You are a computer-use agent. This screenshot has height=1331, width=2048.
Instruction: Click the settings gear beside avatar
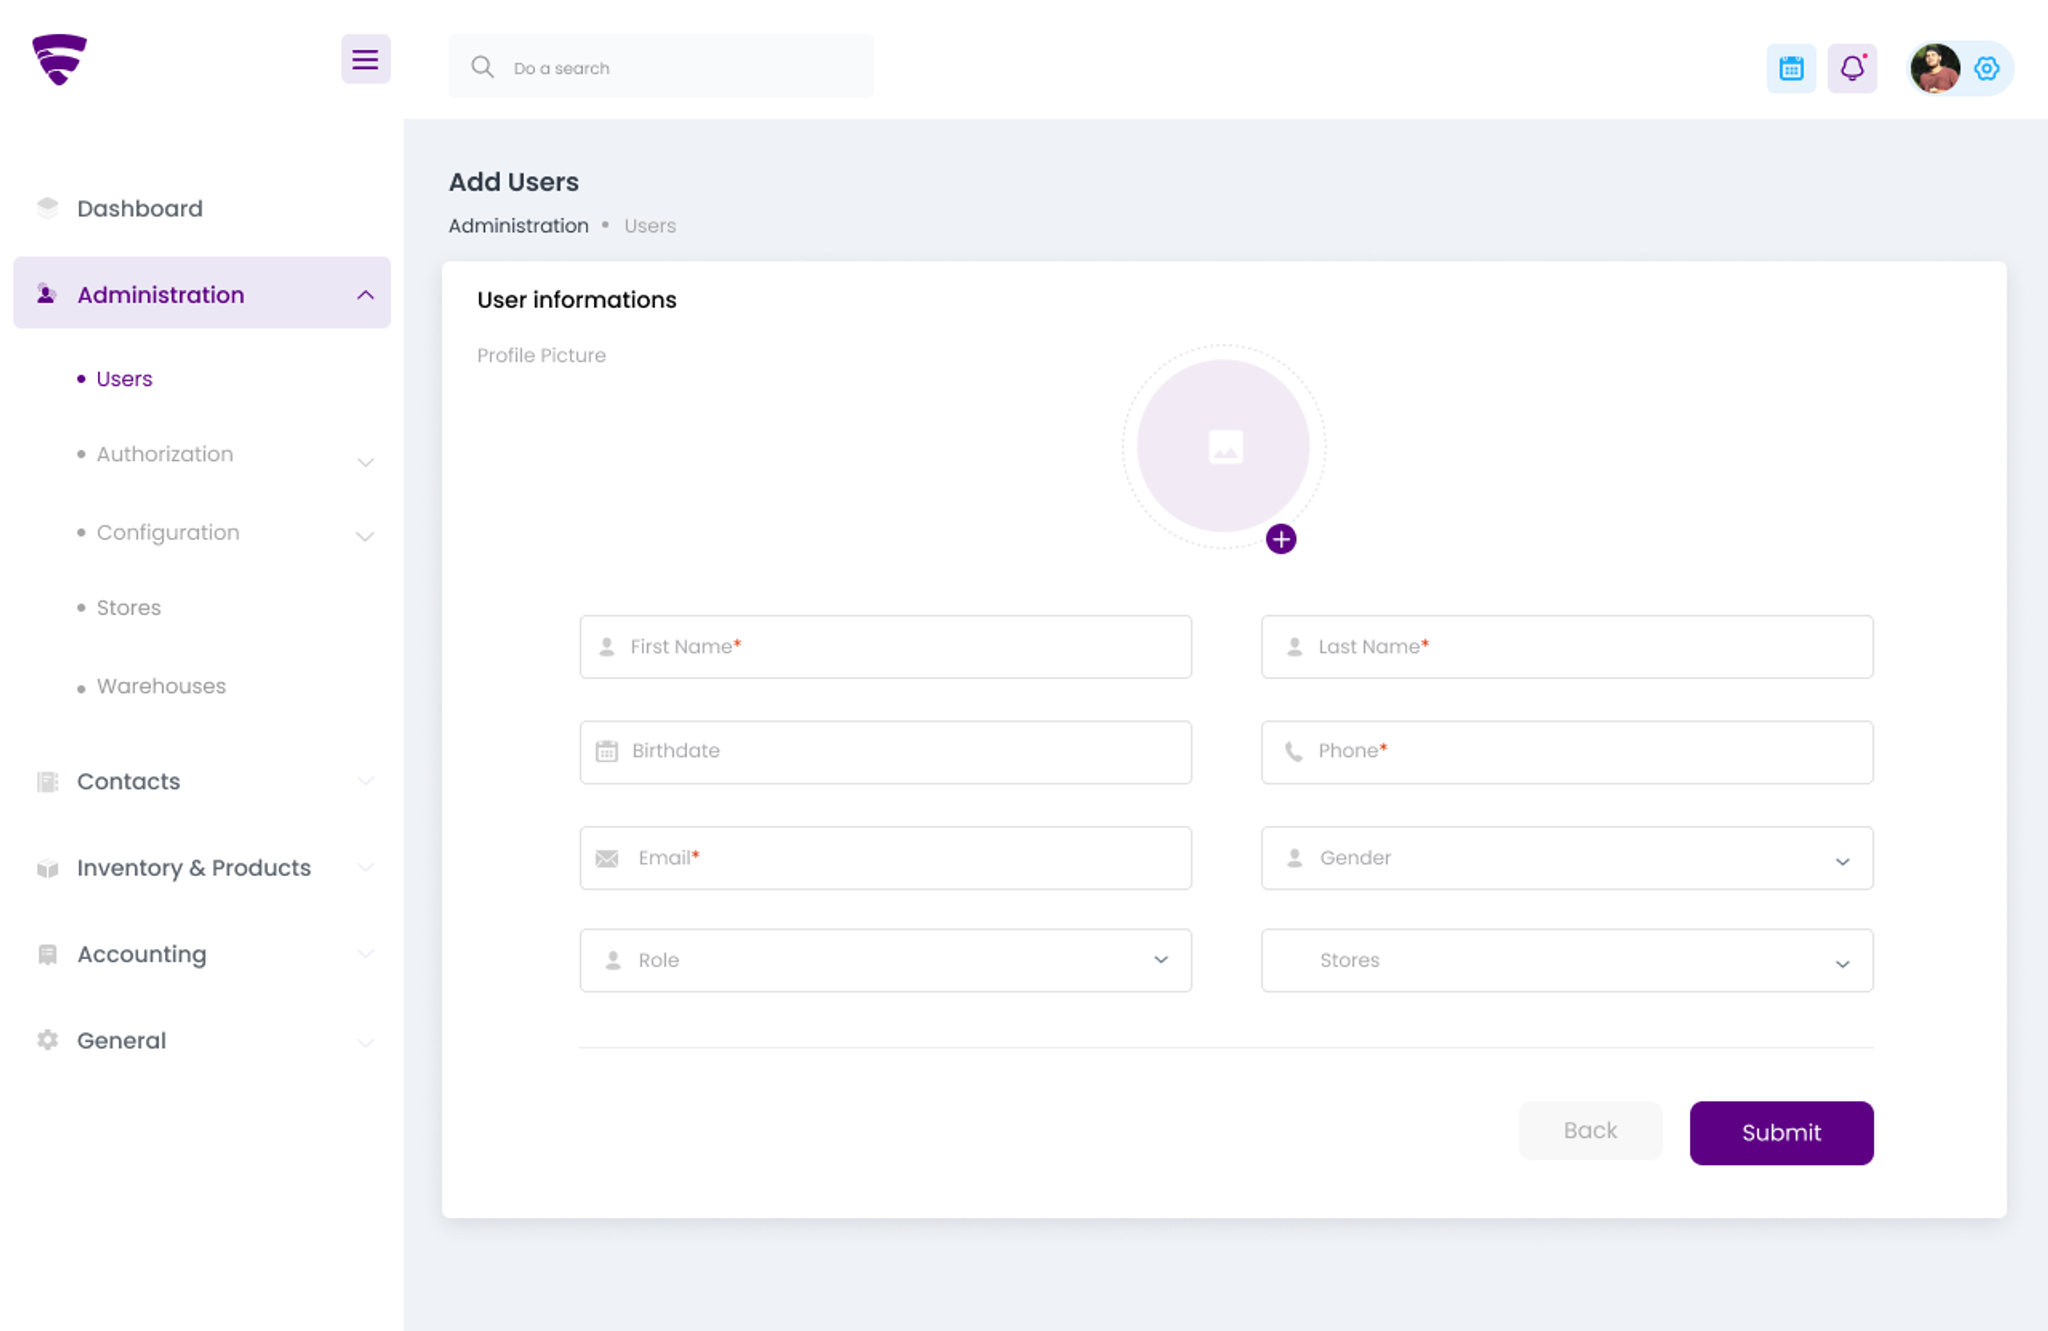tap(1987, 68)
